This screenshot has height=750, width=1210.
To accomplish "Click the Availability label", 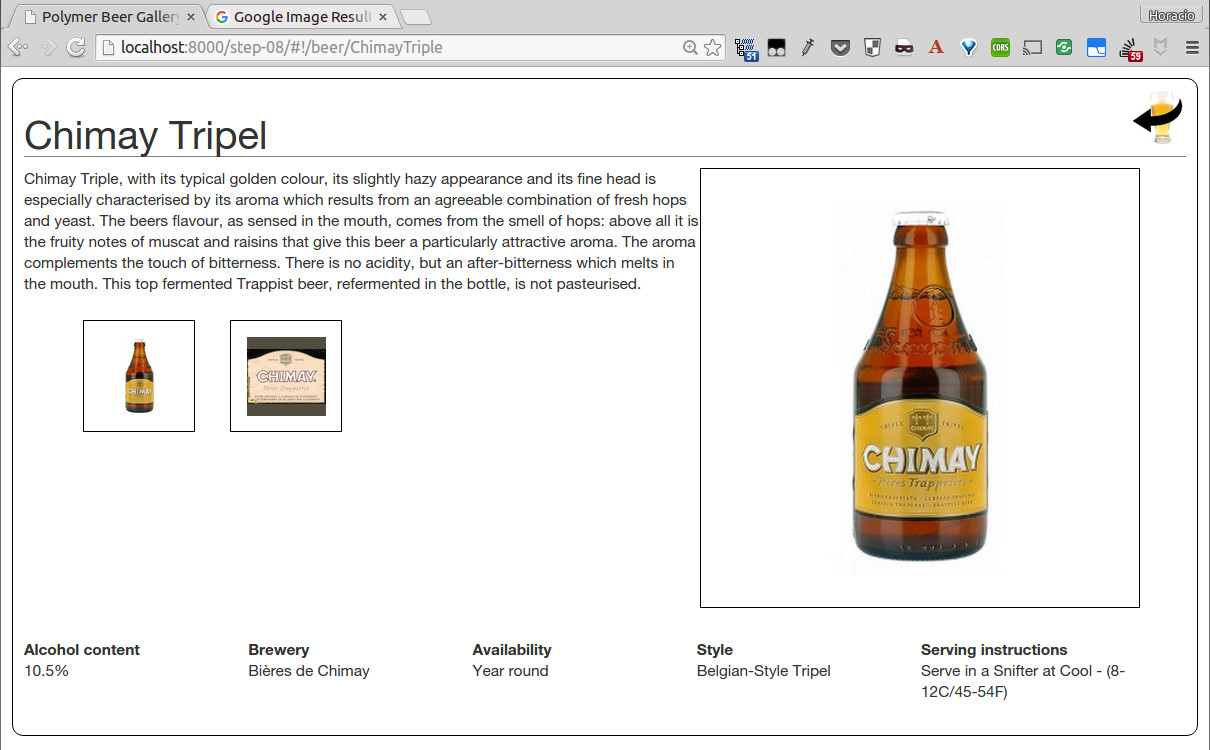I will click(x=512, y=650).
